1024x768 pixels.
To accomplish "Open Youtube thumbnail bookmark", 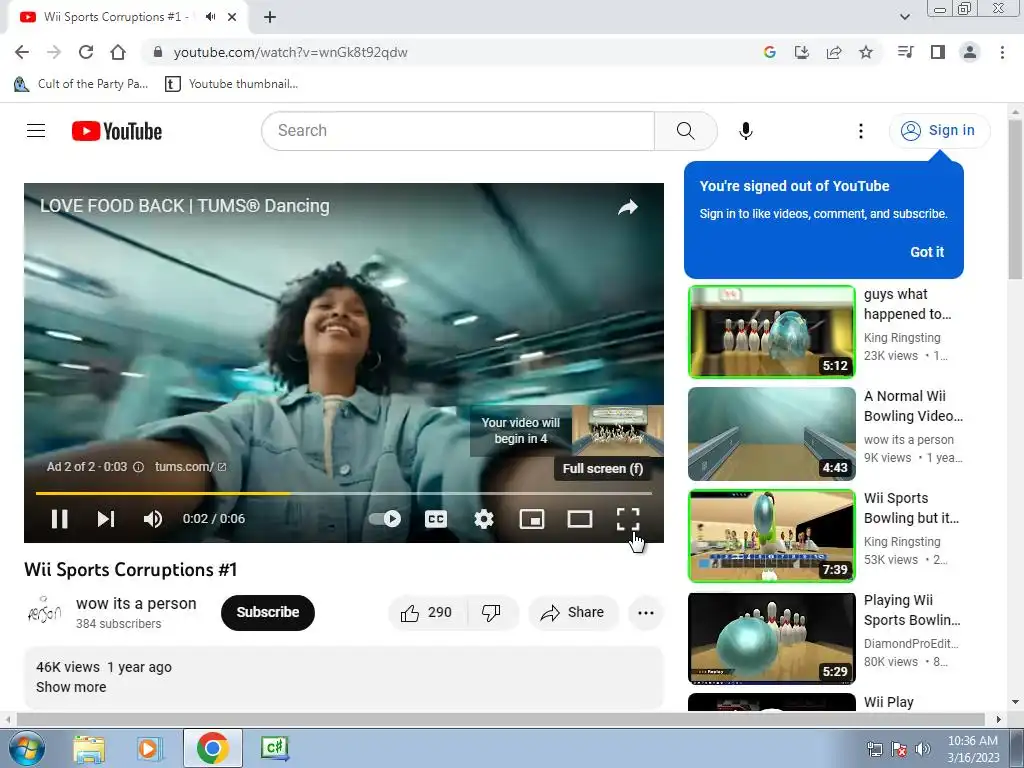I will pyautogui.click(x=232, y=84).
